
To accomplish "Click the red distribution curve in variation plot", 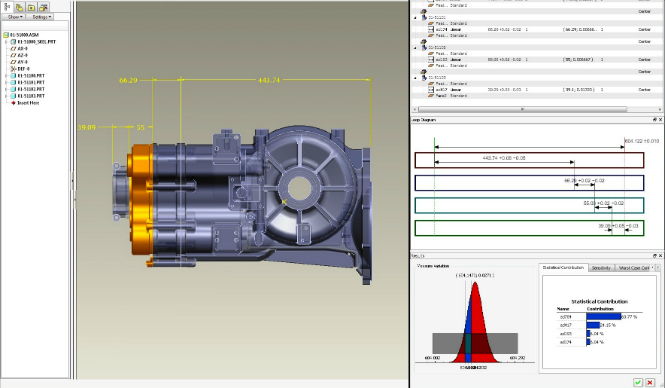I will [x=475, y=322].
